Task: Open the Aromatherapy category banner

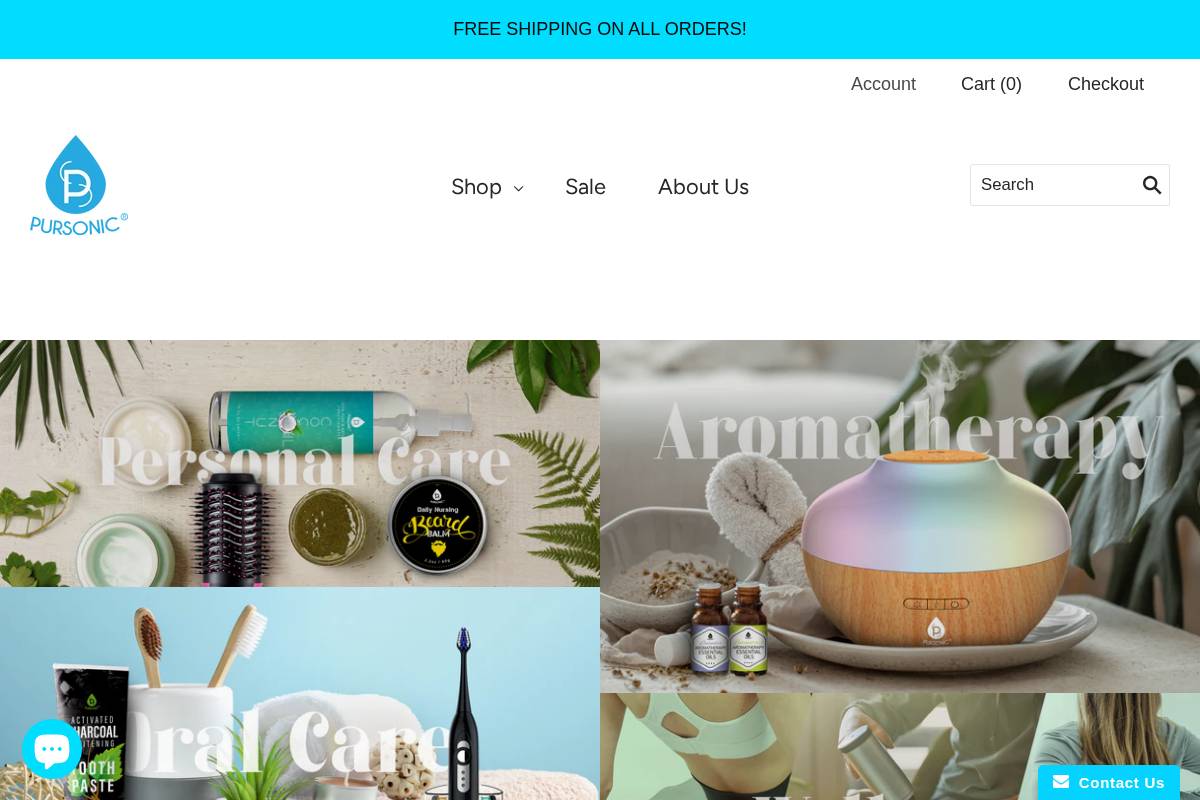Action: [900, 516]
